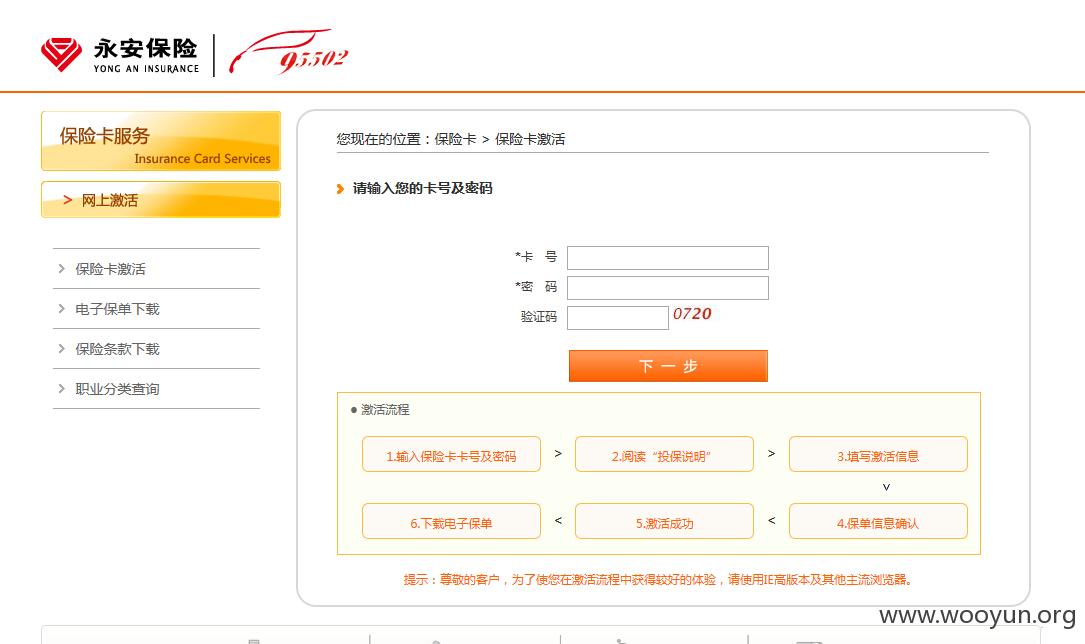Click the 下一步 next step button
The image size is (1085, 644).
click(668, 366)
